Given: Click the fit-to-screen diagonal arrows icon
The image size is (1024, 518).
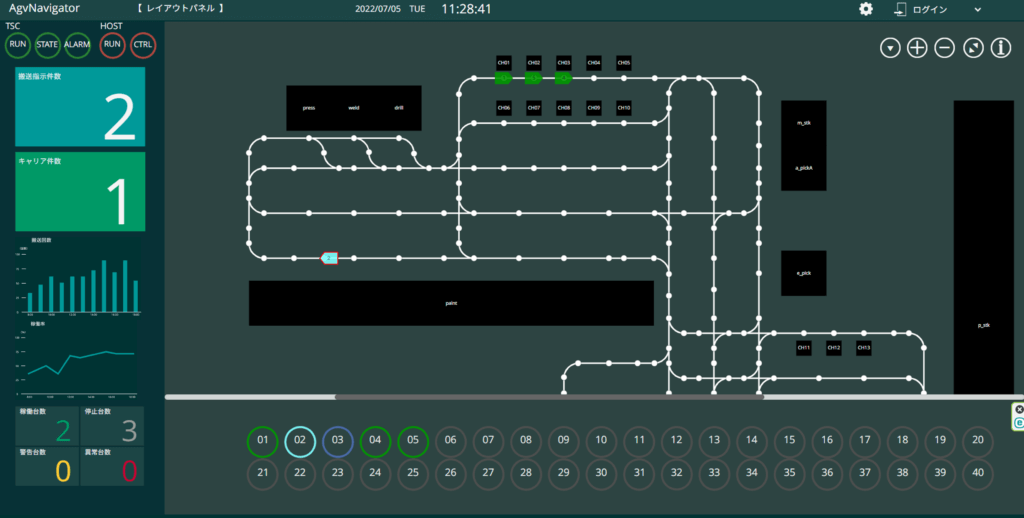Looking at the screenshot, I should click(x=973, y=48).
